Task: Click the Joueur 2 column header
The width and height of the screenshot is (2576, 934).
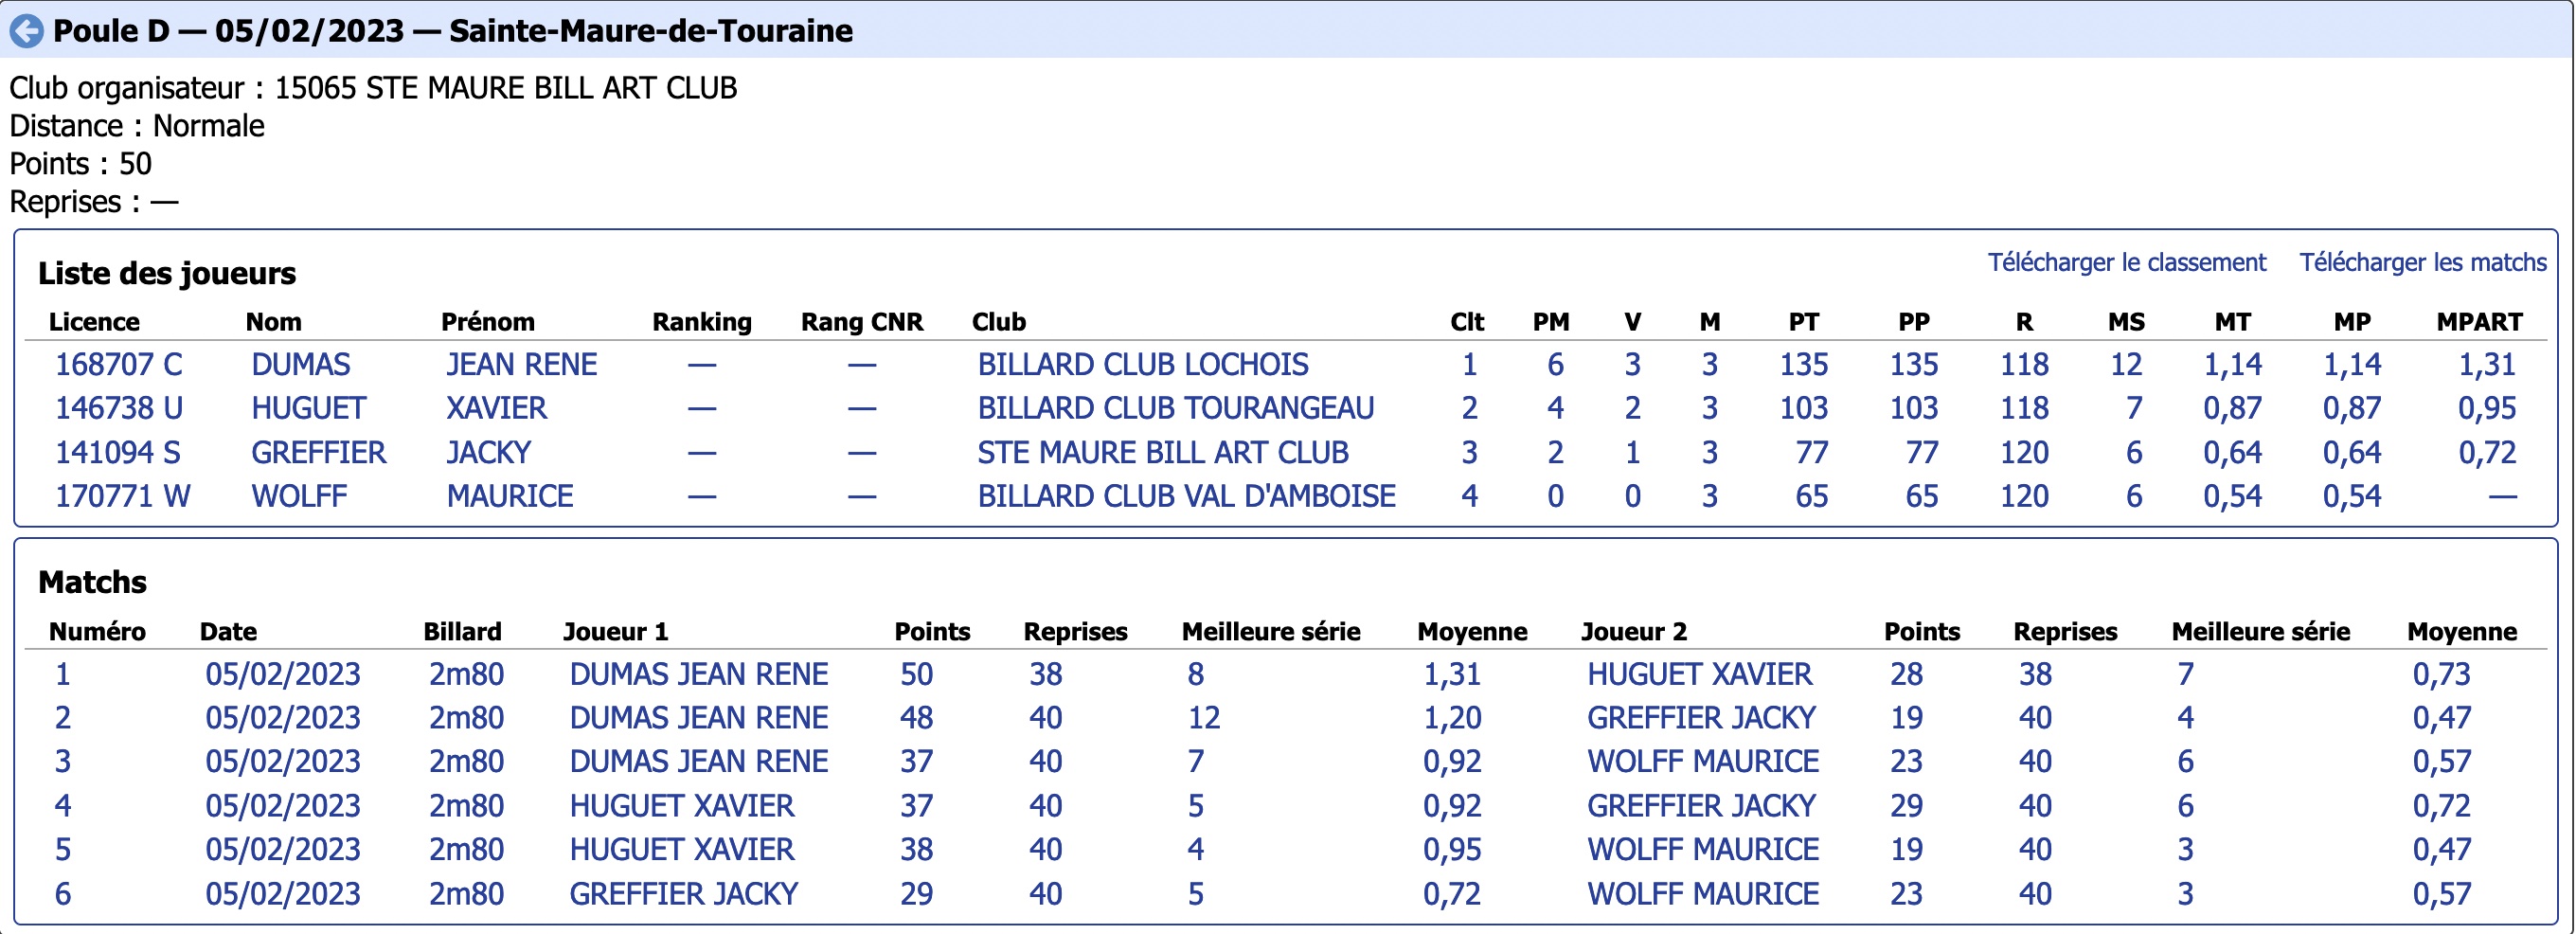Action: tap(1633, 631)
